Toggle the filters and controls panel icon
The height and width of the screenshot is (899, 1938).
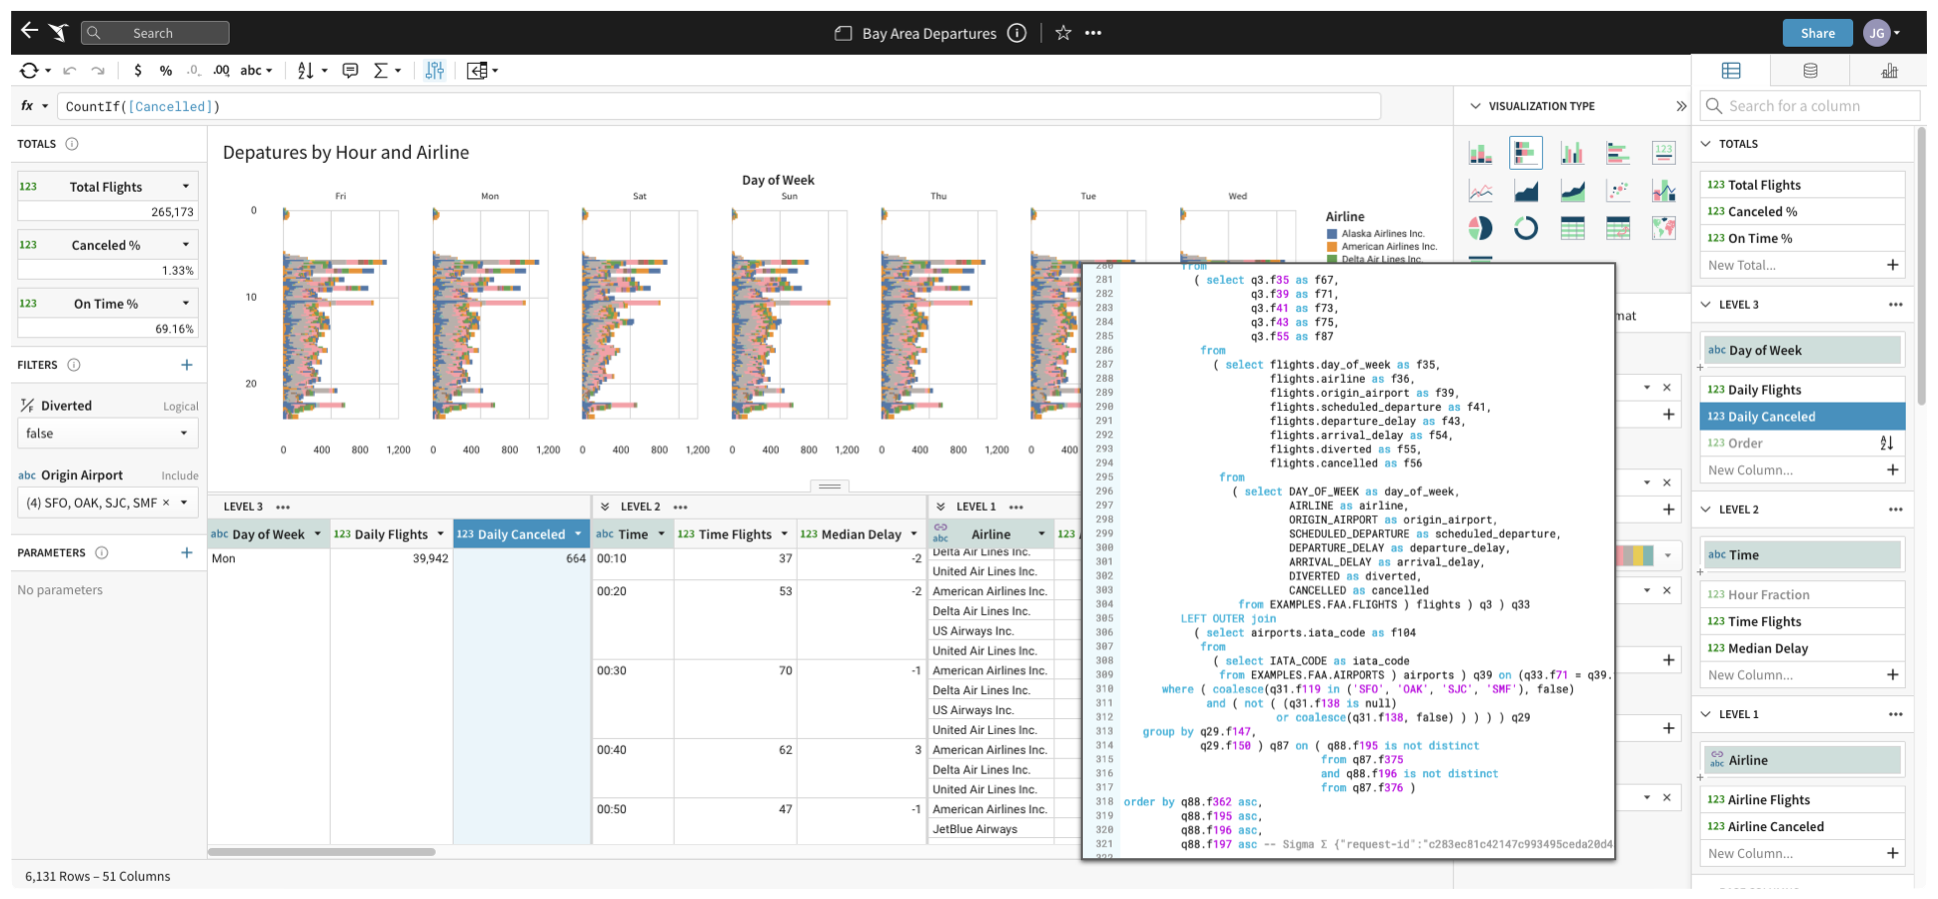[434, 70]
